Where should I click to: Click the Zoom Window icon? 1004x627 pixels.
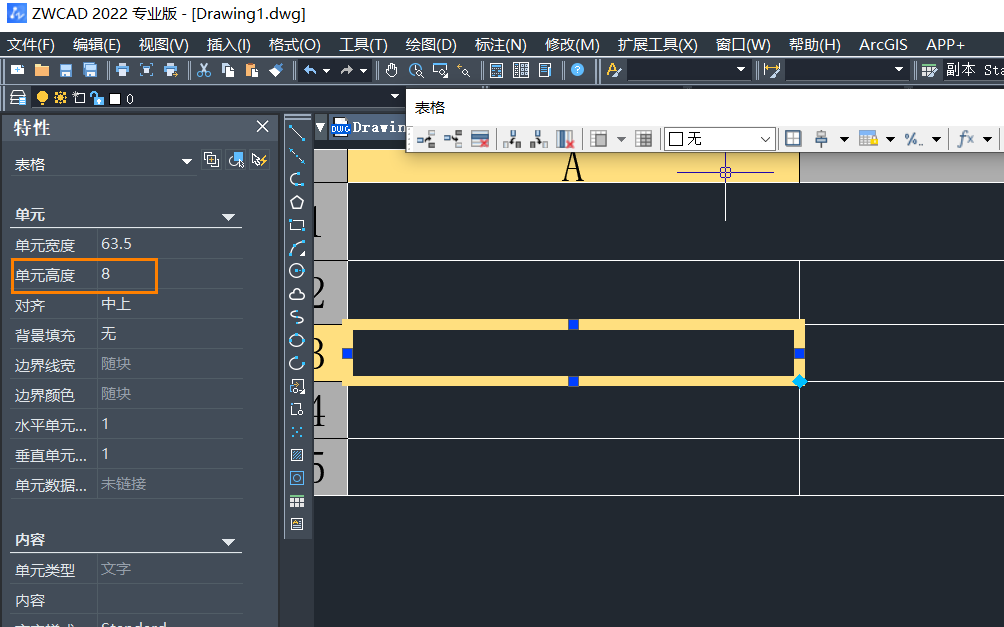click(x=441, y=70)
